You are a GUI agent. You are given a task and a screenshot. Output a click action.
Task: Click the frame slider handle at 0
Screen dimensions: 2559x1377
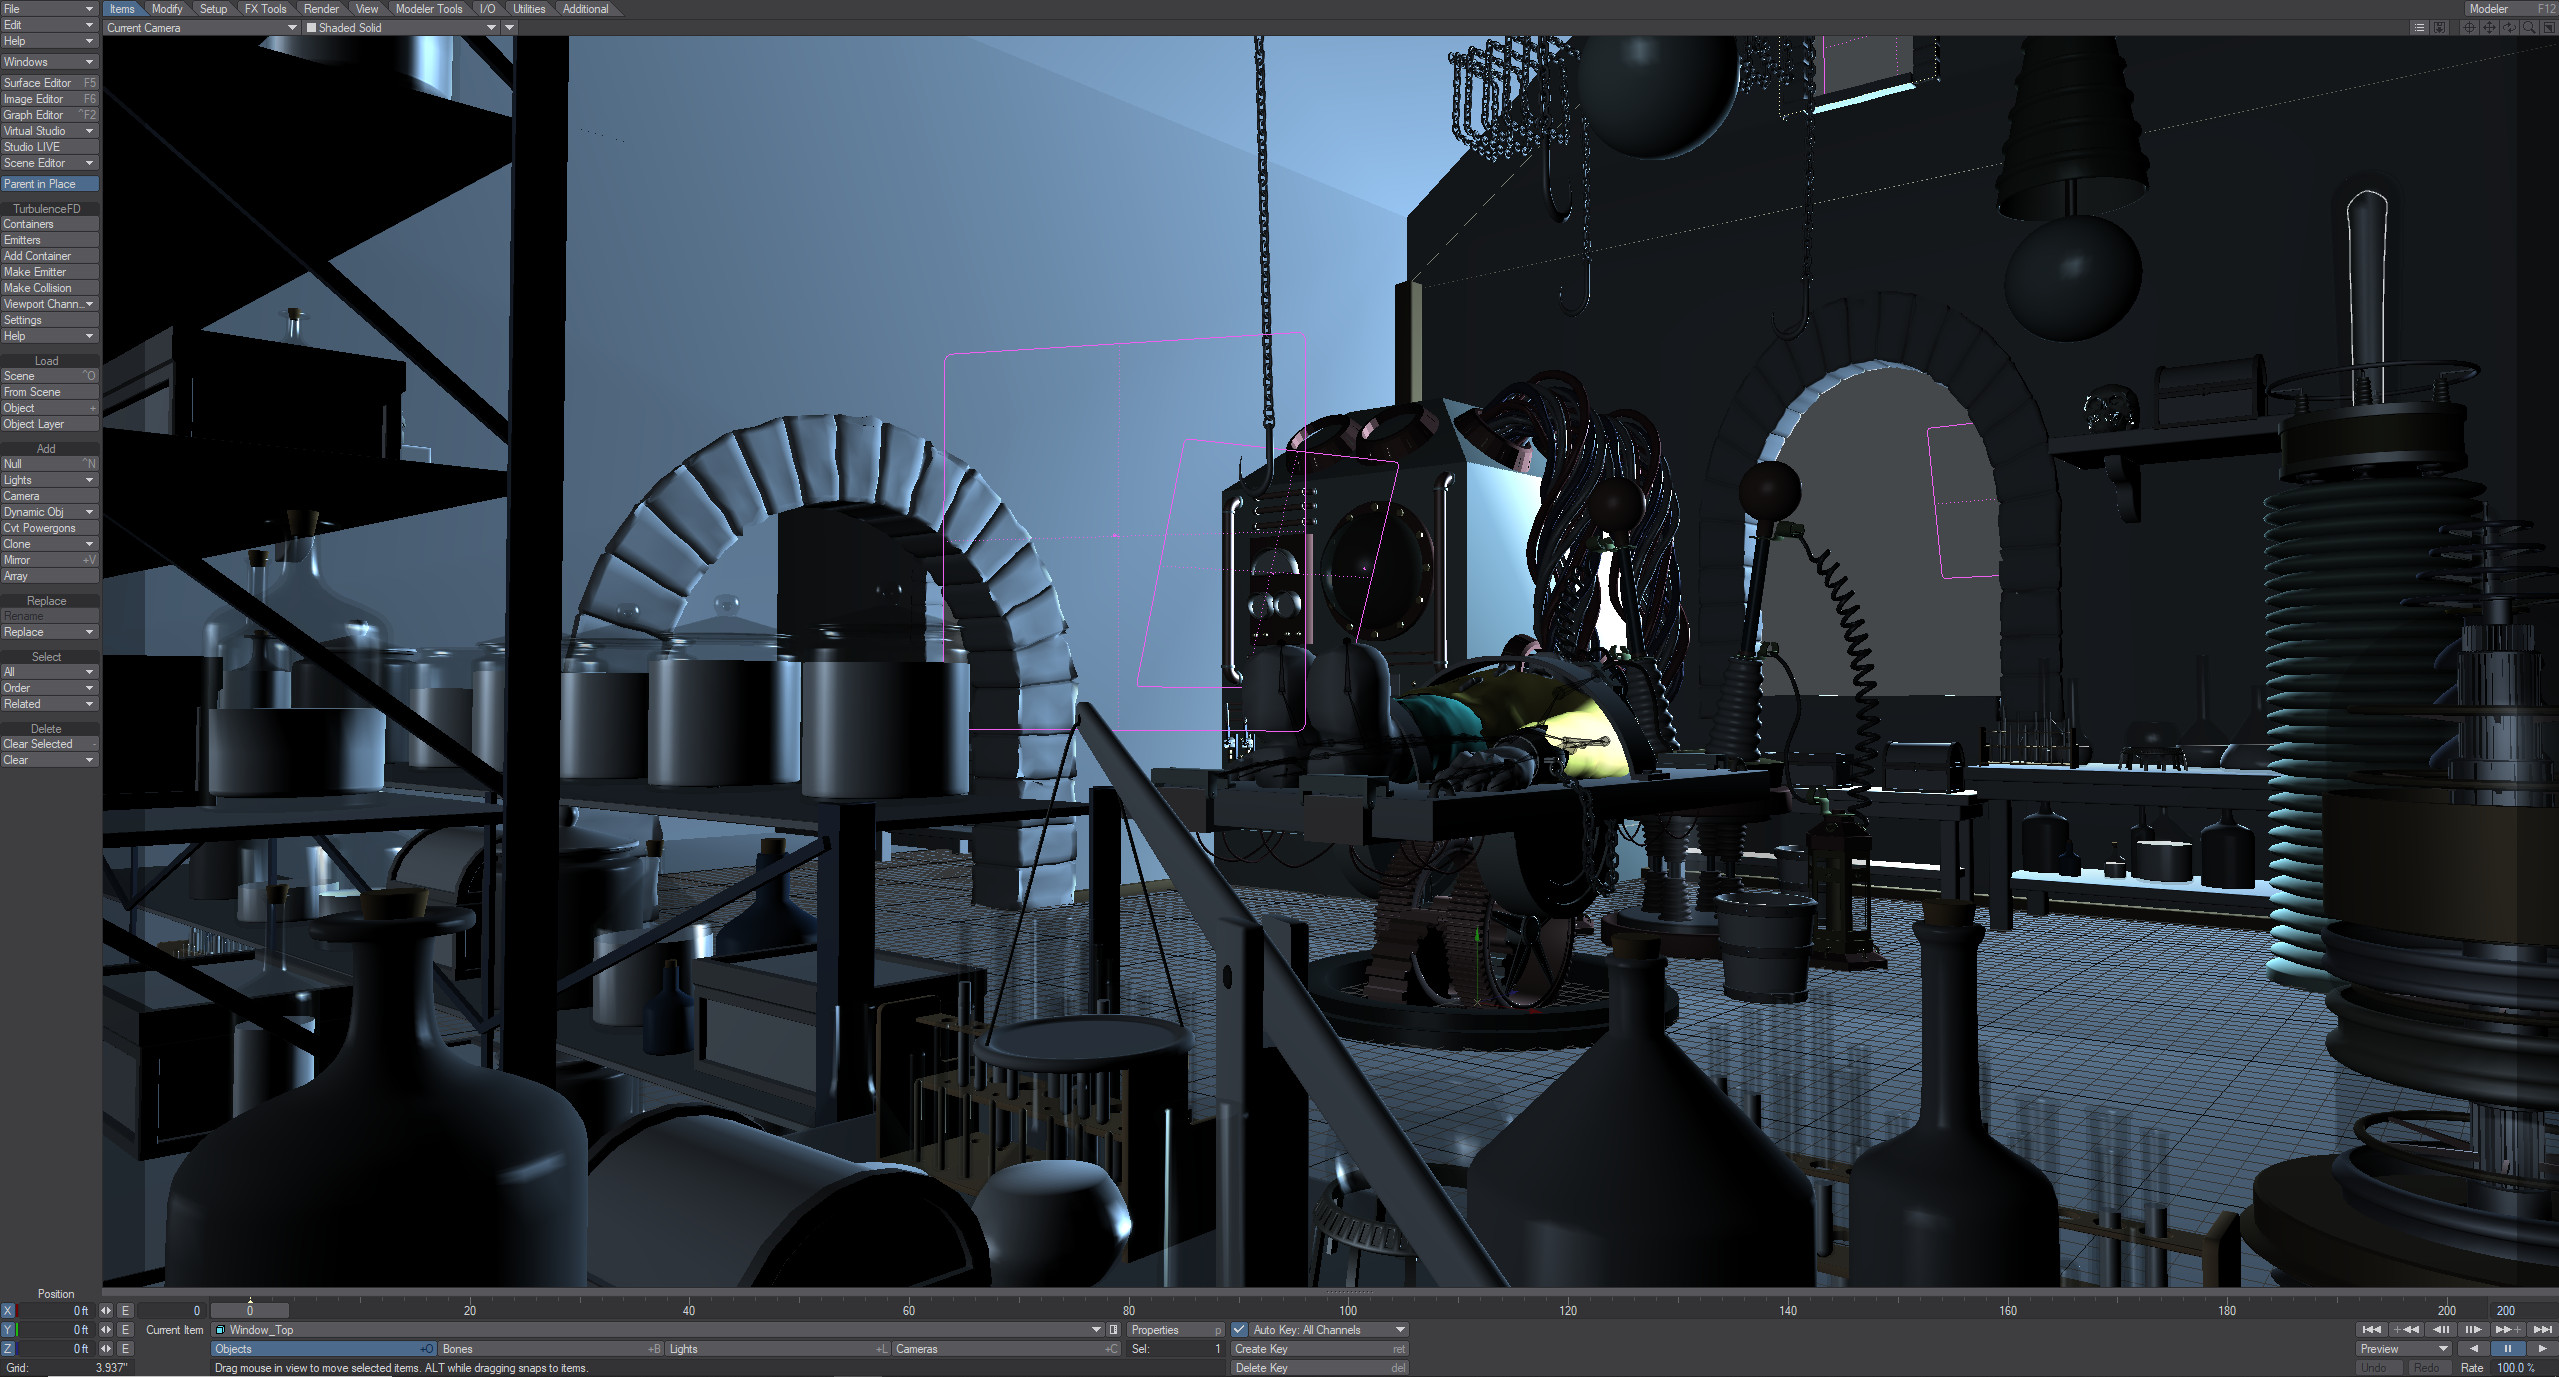click(x=250, y=1310)
